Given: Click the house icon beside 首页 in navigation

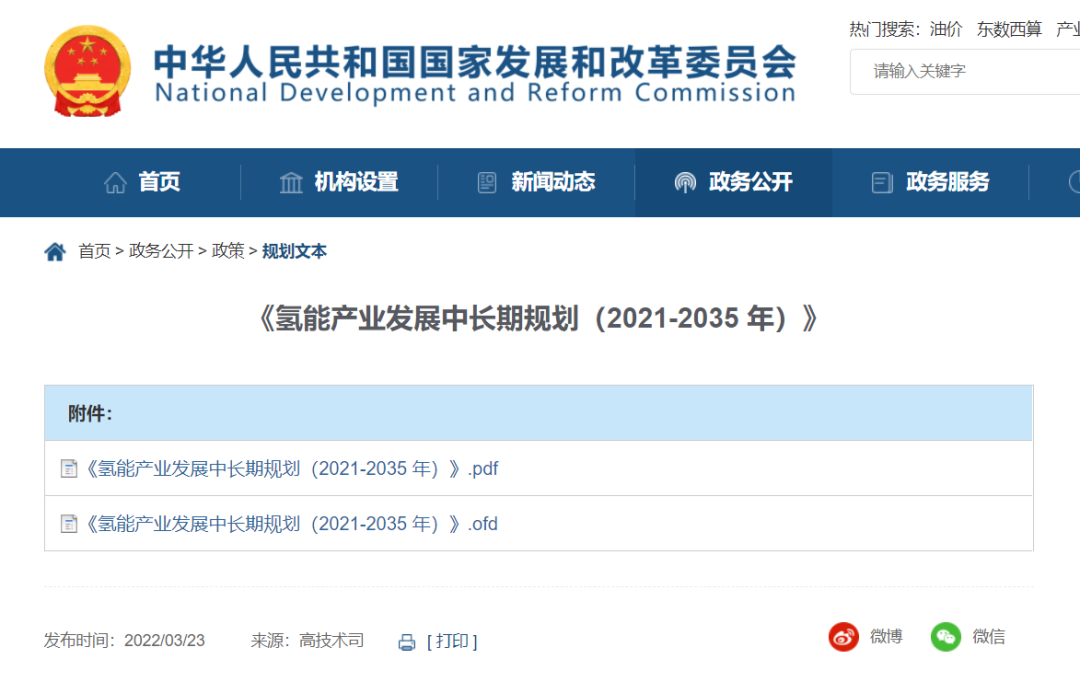Looking at the screenshot, I should 116,183.
